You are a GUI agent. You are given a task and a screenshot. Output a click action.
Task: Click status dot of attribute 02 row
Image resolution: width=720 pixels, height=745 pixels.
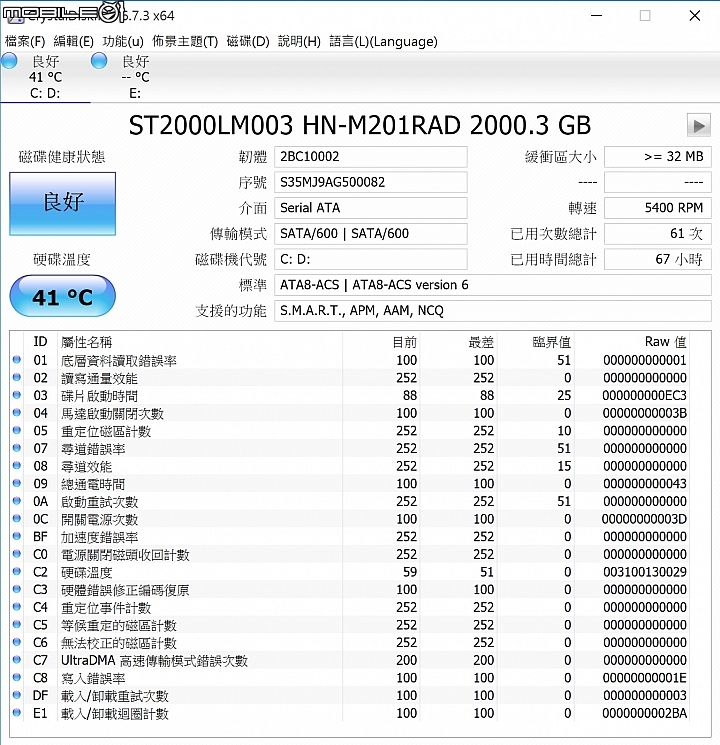tap(17, 377)
